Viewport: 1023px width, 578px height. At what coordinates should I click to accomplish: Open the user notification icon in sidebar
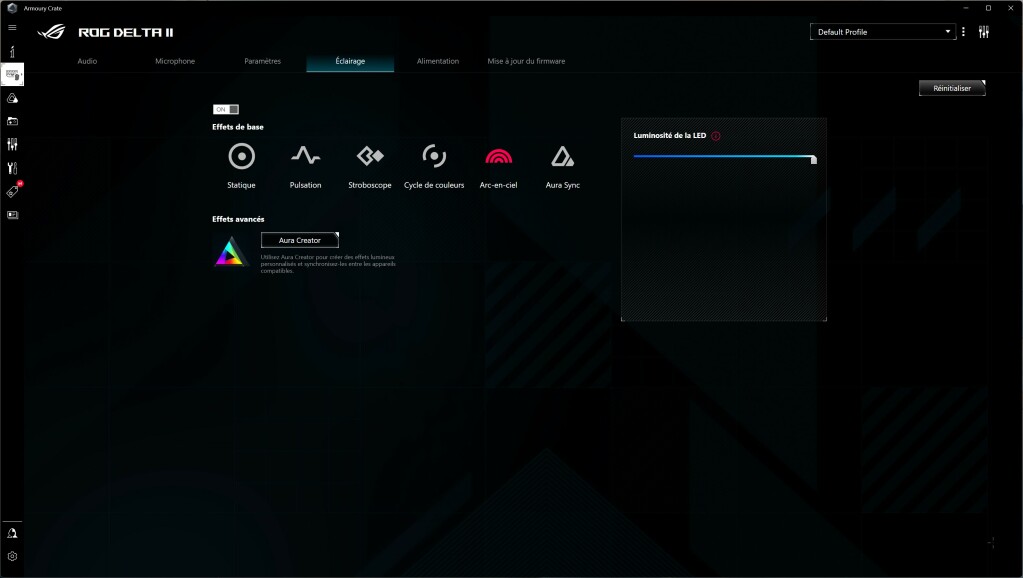pyautogui.click(x=12, y=533)
